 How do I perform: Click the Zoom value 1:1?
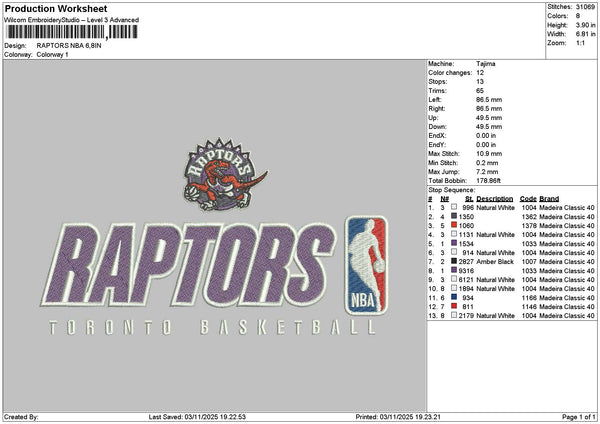(x=580, y=43)
